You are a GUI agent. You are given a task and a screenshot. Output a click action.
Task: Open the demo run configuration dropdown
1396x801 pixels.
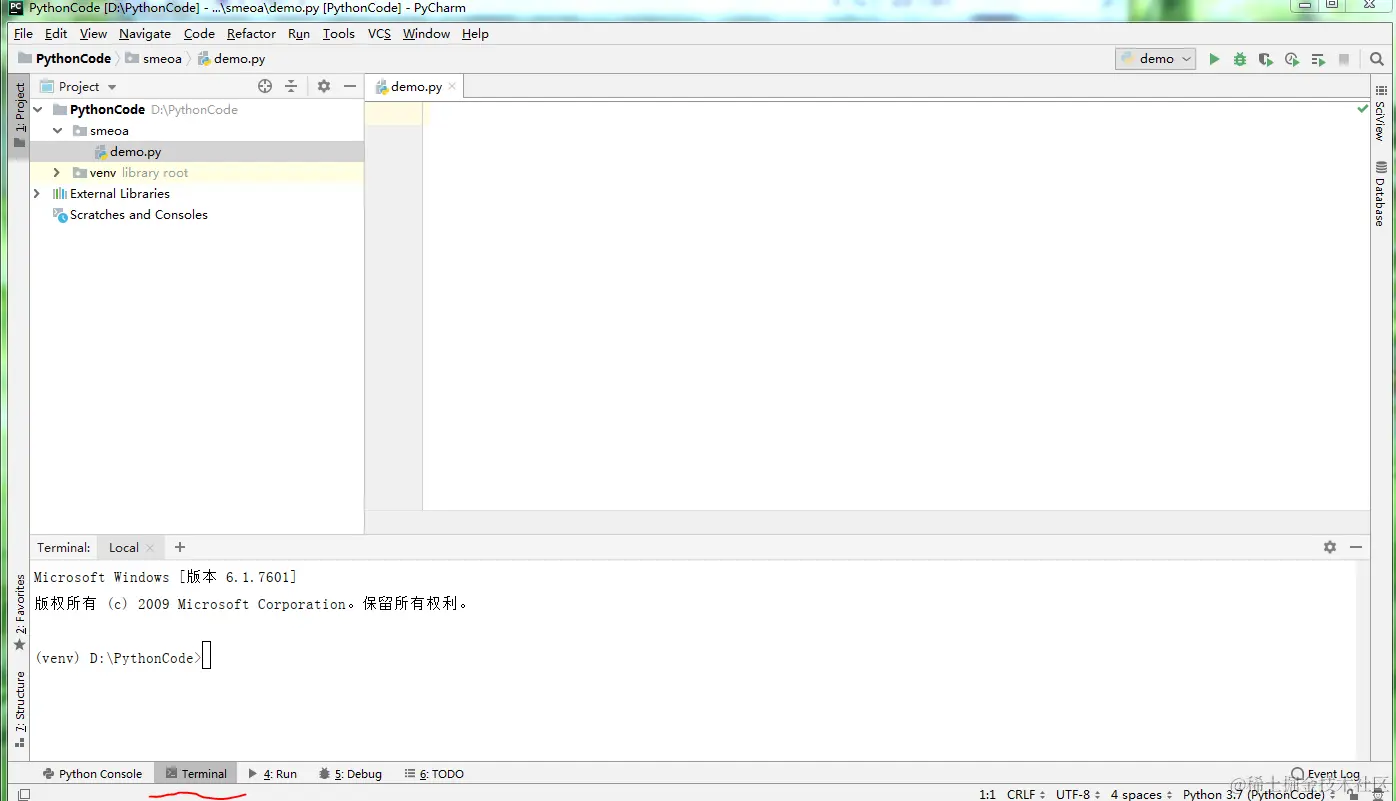tap(1186, 58)
